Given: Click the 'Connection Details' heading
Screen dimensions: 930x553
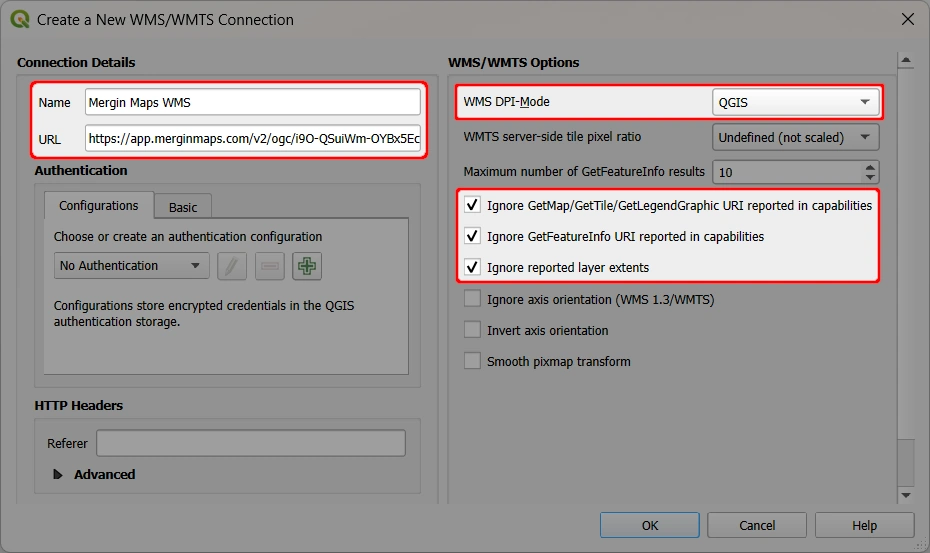Looking at the screenshot, I should 76,62.
